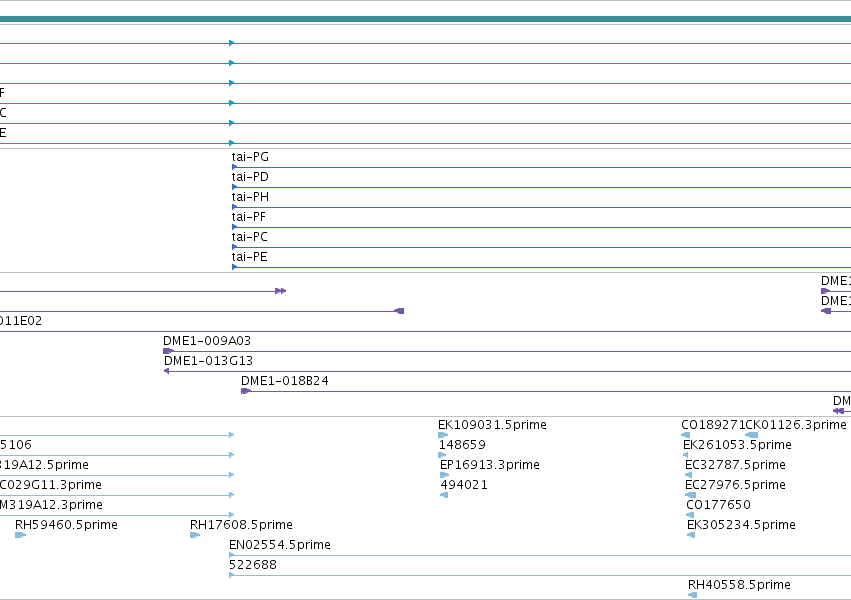Open EST label EK305234.5prime

[x=741, y=525]
